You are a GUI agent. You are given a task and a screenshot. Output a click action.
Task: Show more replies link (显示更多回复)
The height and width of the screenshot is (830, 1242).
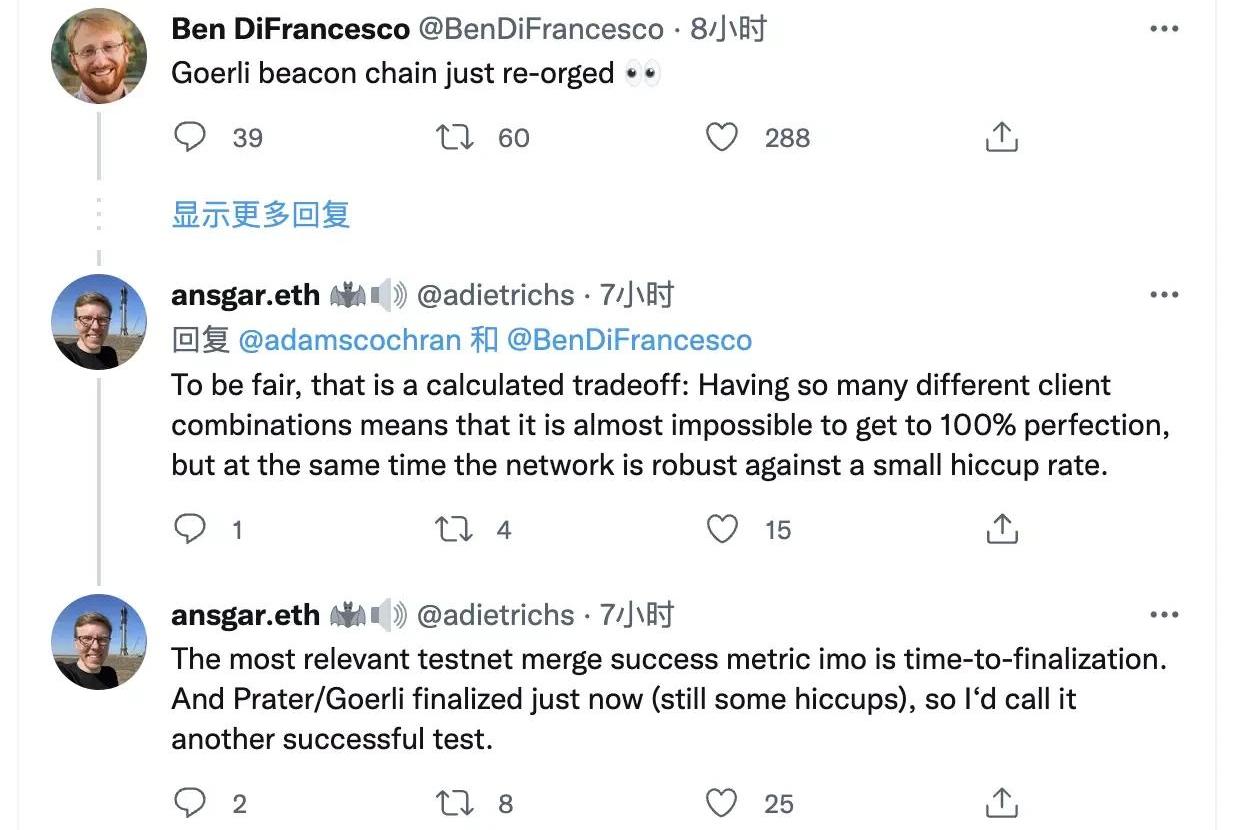261,214
